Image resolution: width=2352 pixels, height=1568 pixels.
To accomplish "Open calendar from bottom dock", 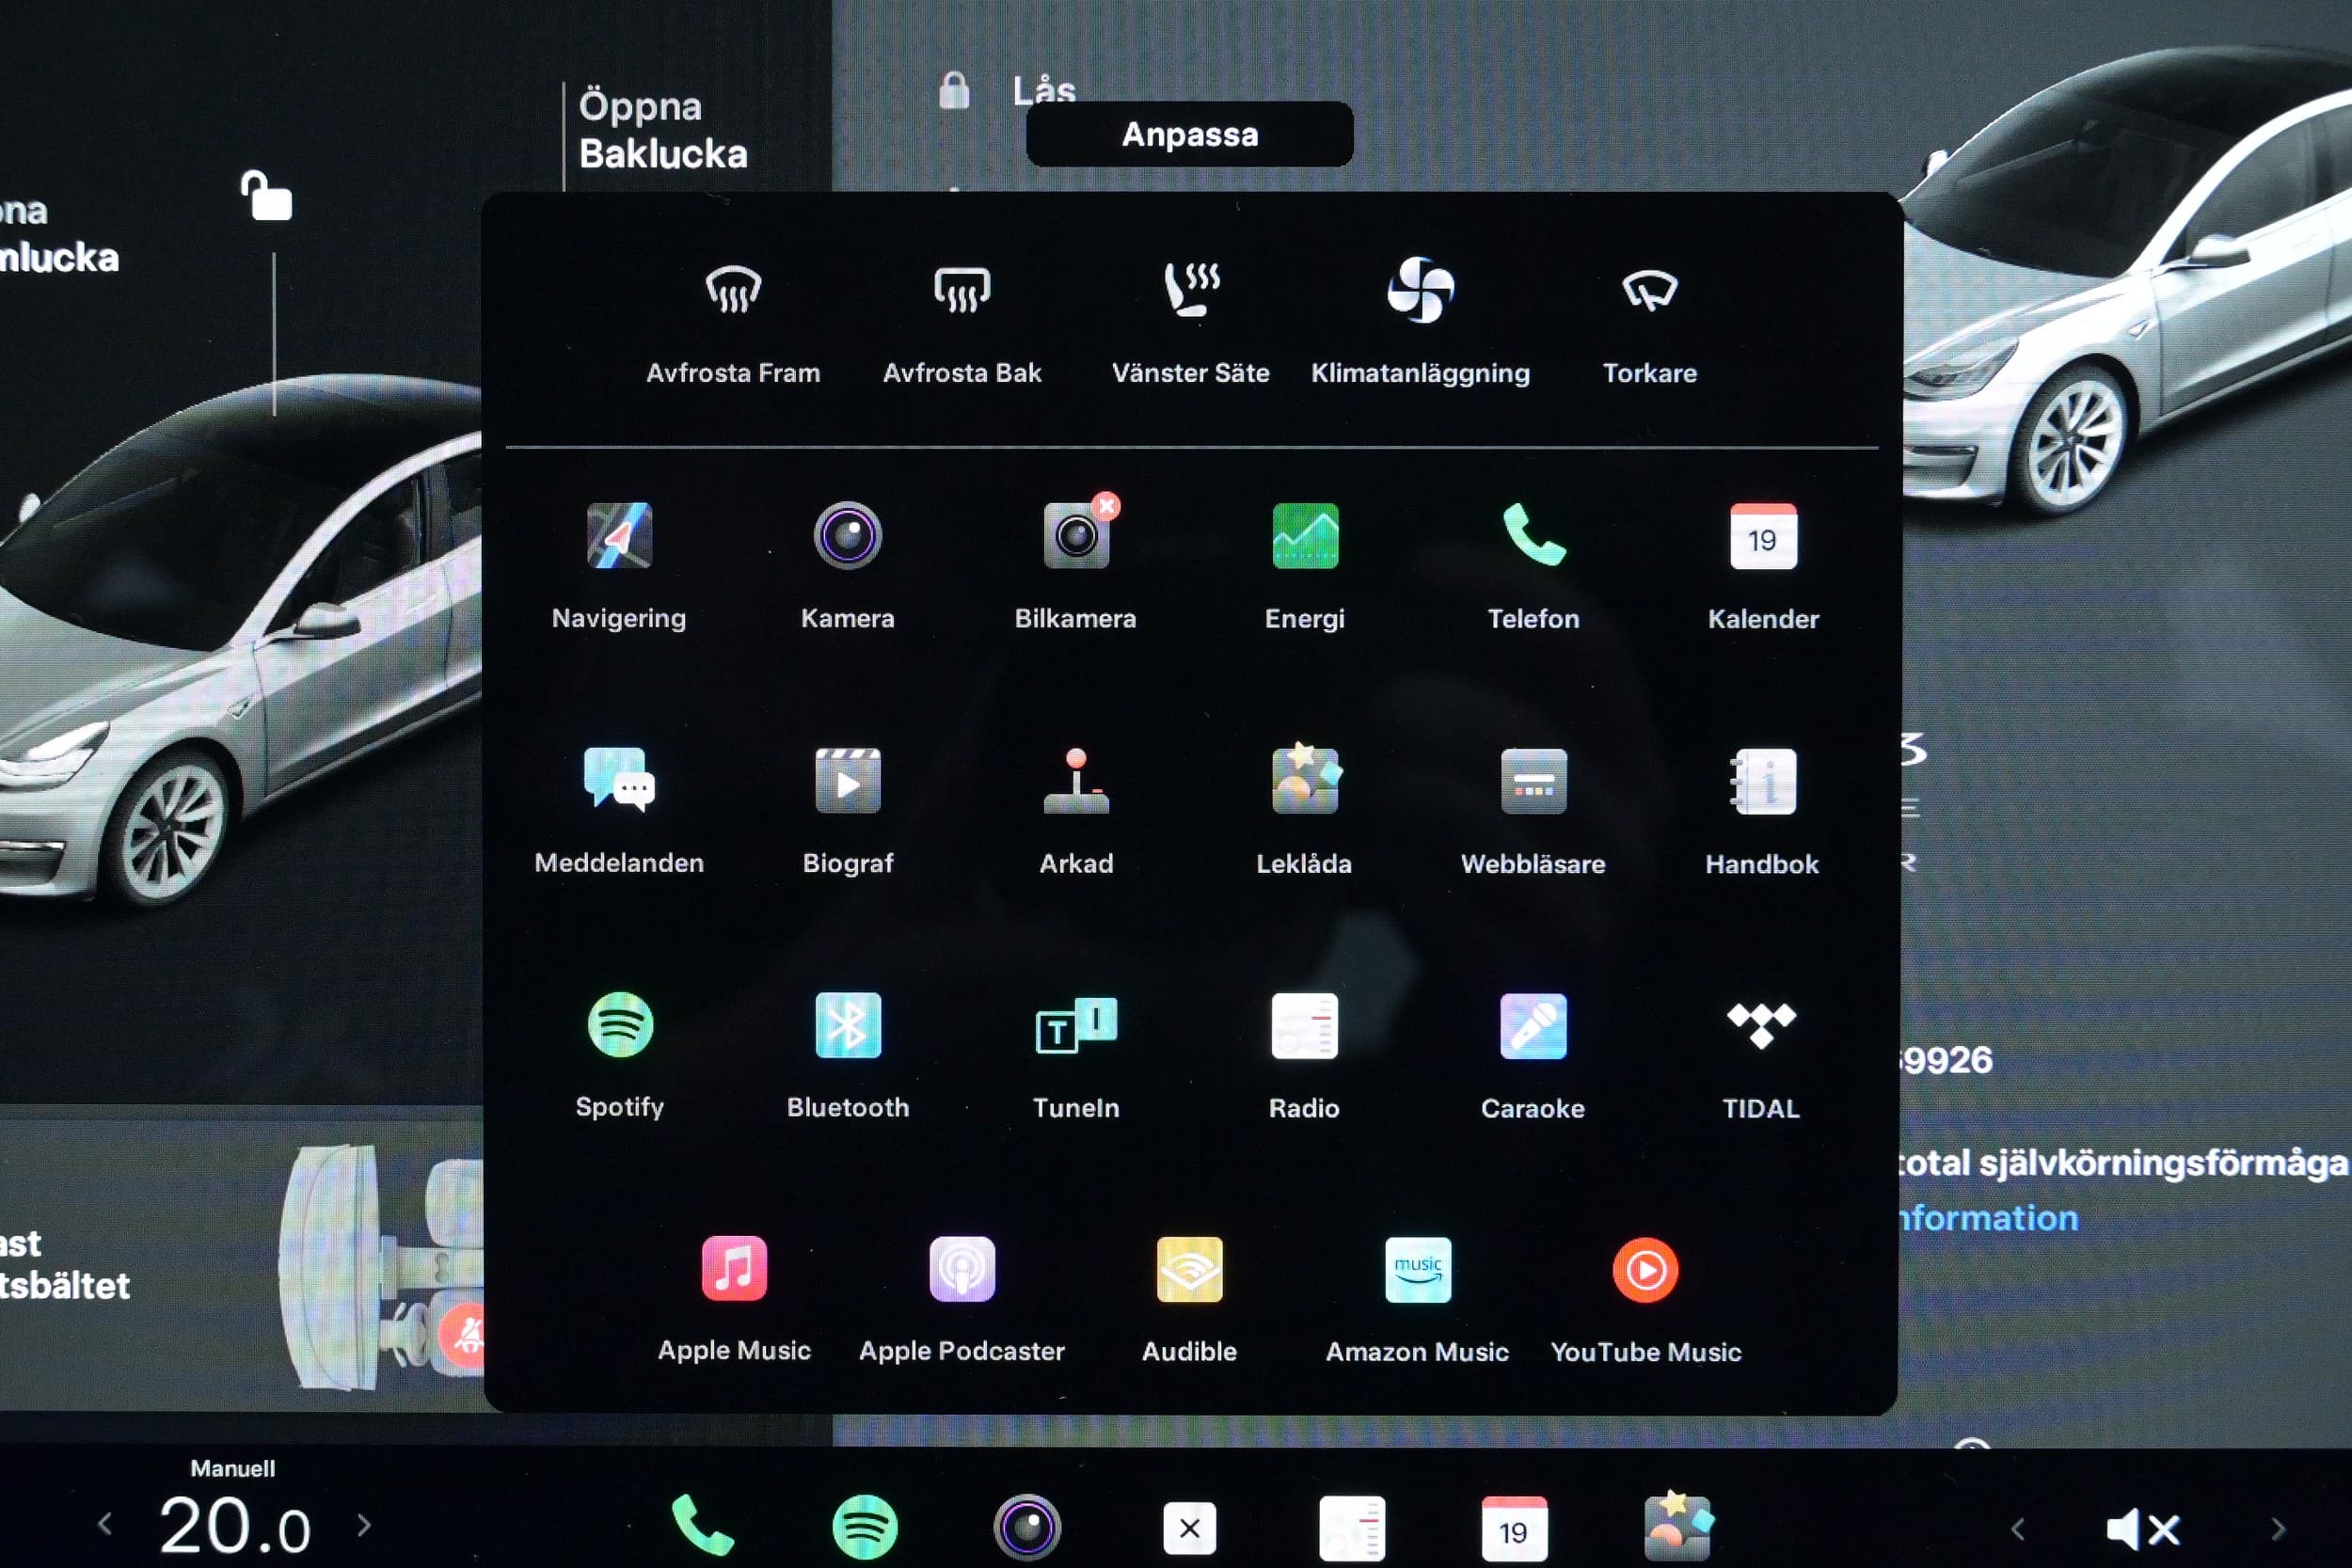I will [1514, 1528].
